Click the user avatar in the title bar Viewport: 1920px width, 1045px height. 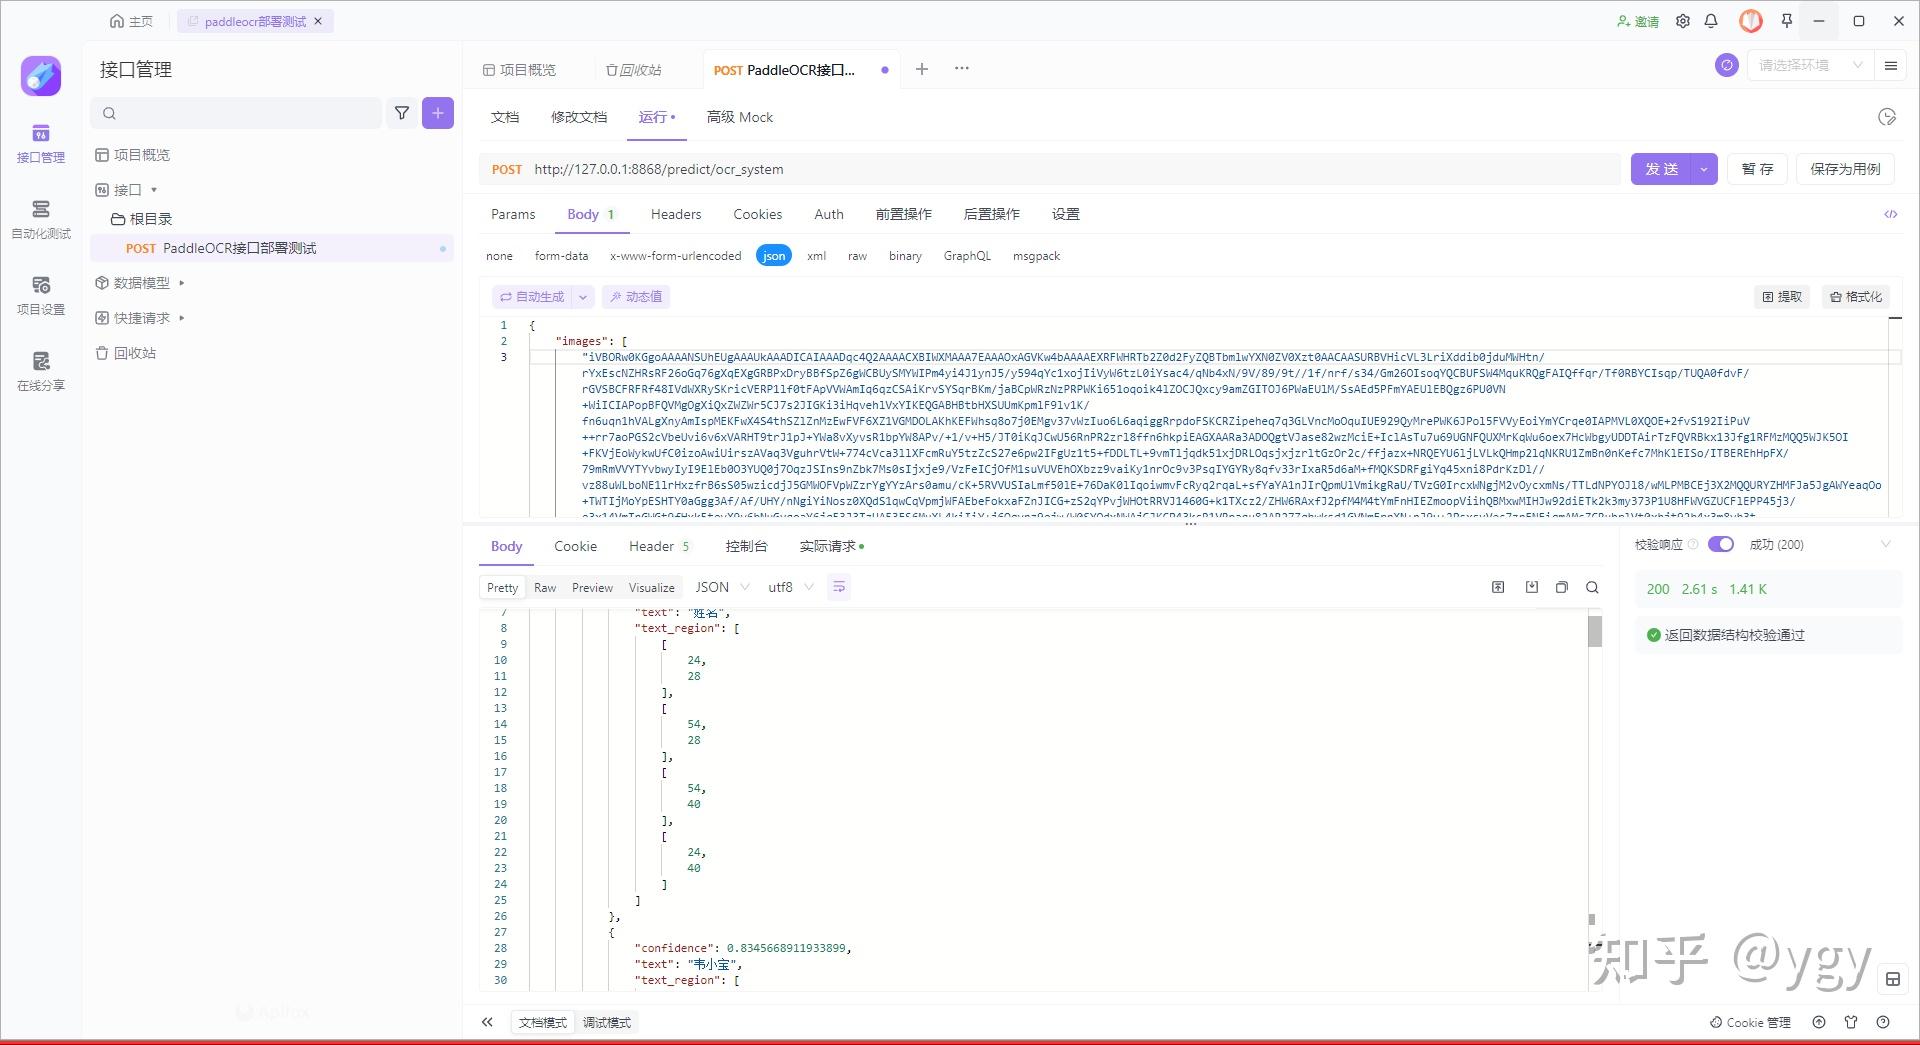pos(1751,21)
